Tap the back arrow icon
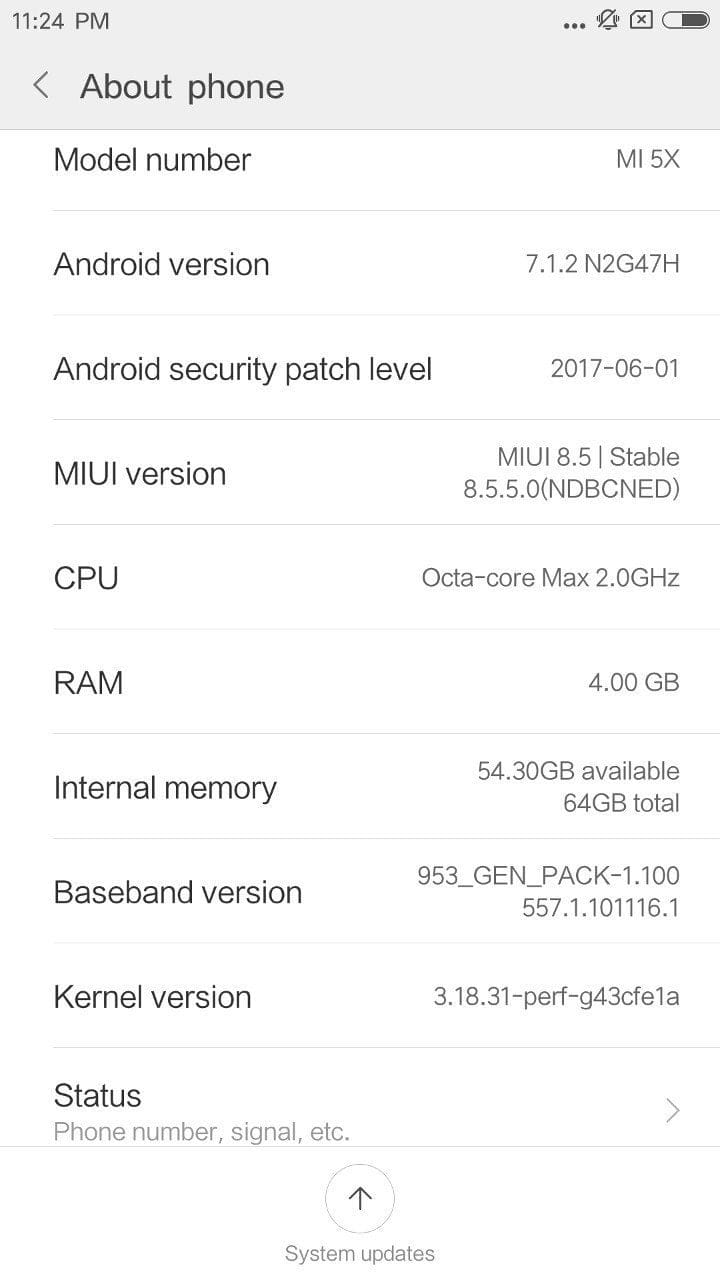The width and height of the screenshot is (720, 1280). pyautogui.click(x=41, y=86)
